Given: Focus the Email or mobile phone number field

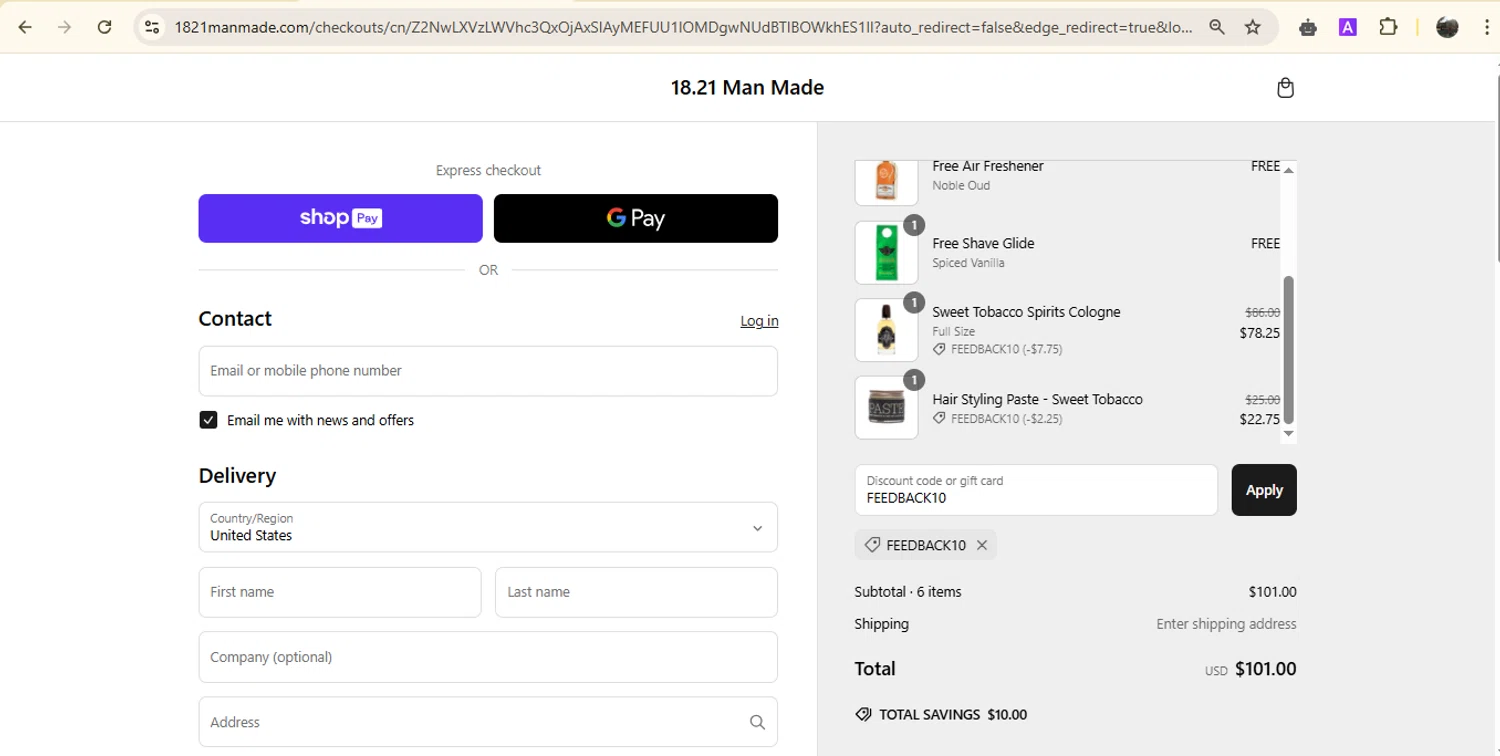Looking at the screenshot, I should click(488, 371).
